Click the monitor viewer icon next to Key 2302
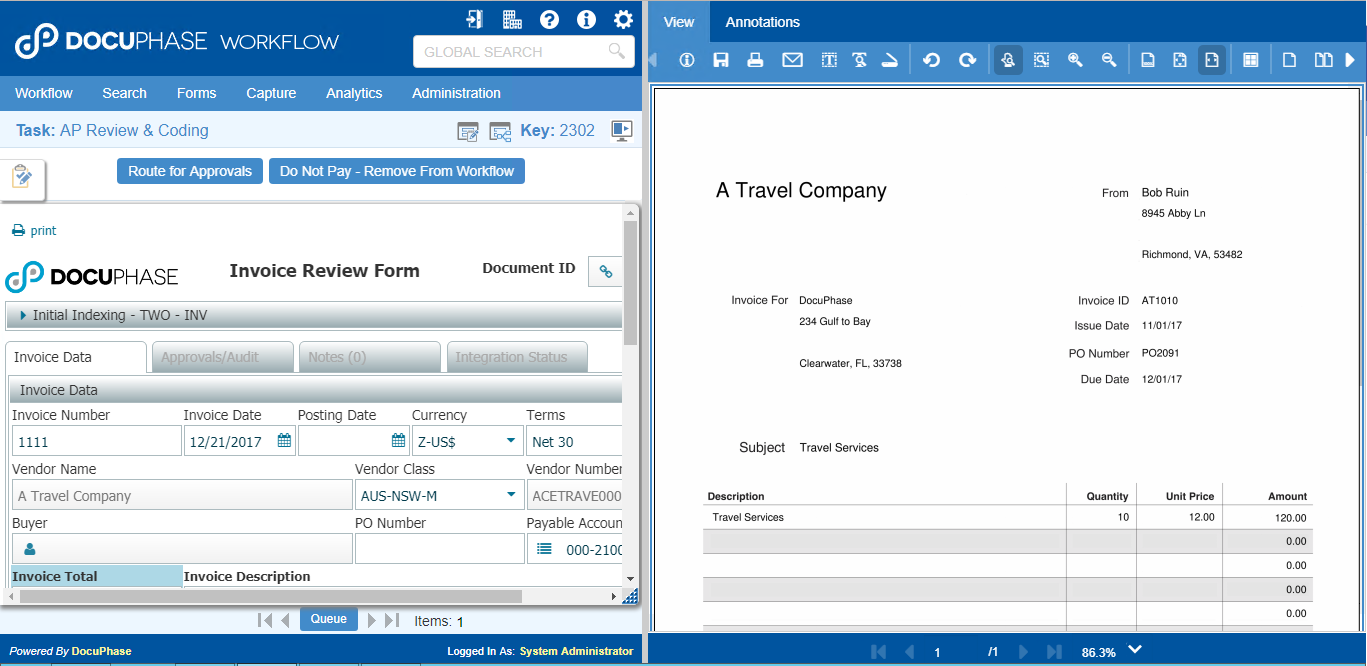Screen dimensions: 1367x666 coord(622,130)
